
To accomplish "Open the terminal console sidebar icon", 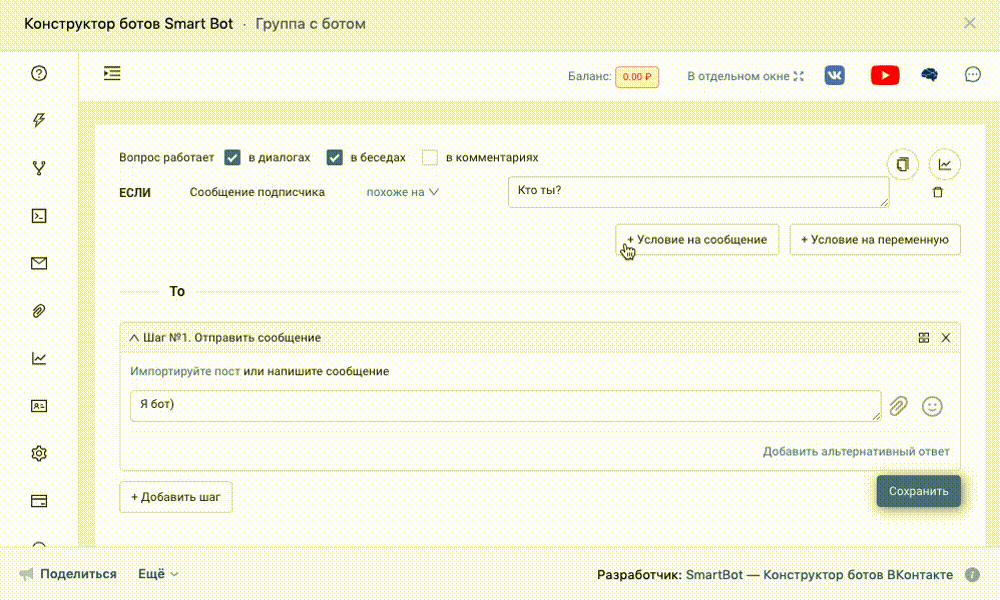I will tap(39, 216).
